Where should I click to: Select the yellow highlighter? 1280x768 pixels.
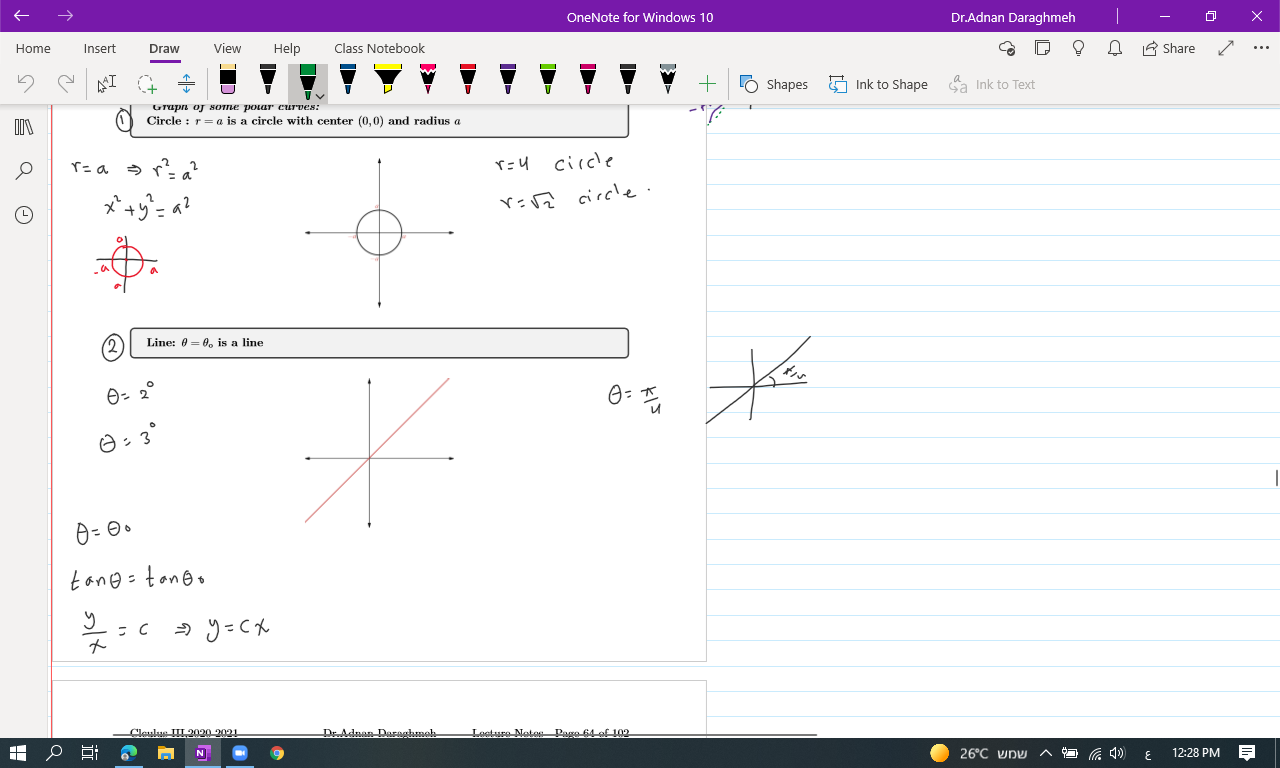pos(388,80)
